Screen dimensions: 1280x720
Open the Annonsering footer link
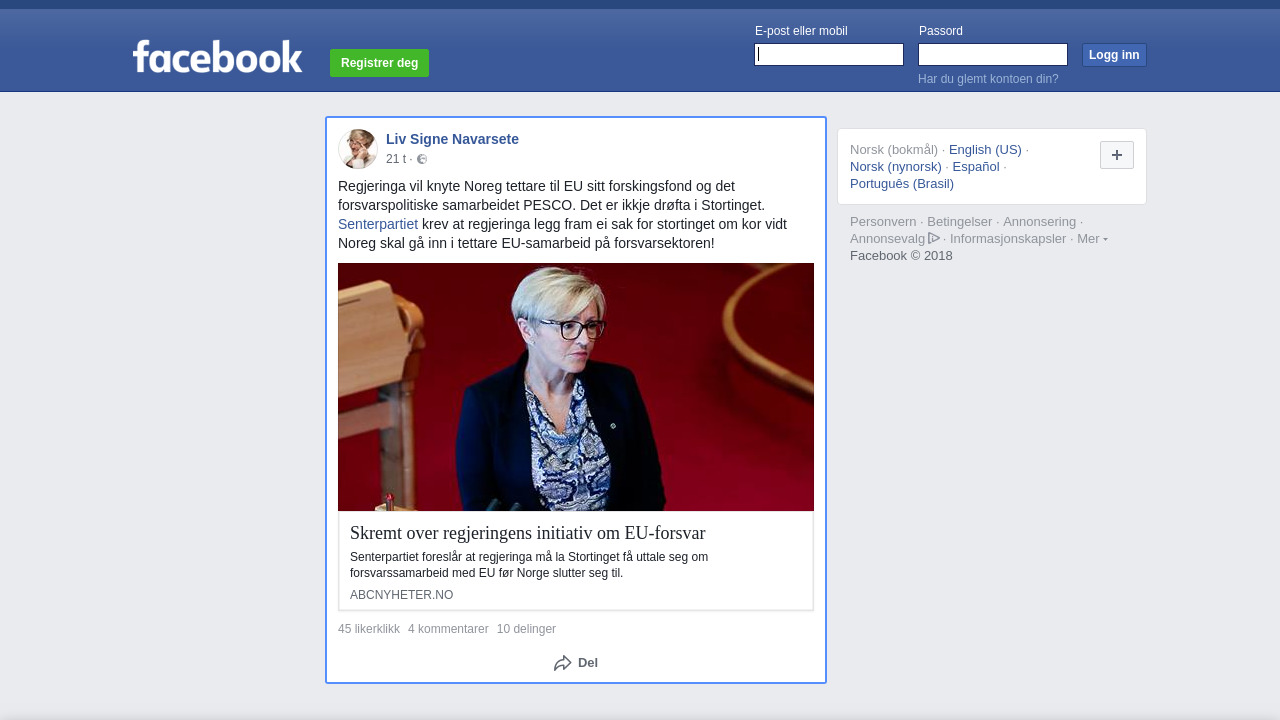click(x=1039, y=222)
